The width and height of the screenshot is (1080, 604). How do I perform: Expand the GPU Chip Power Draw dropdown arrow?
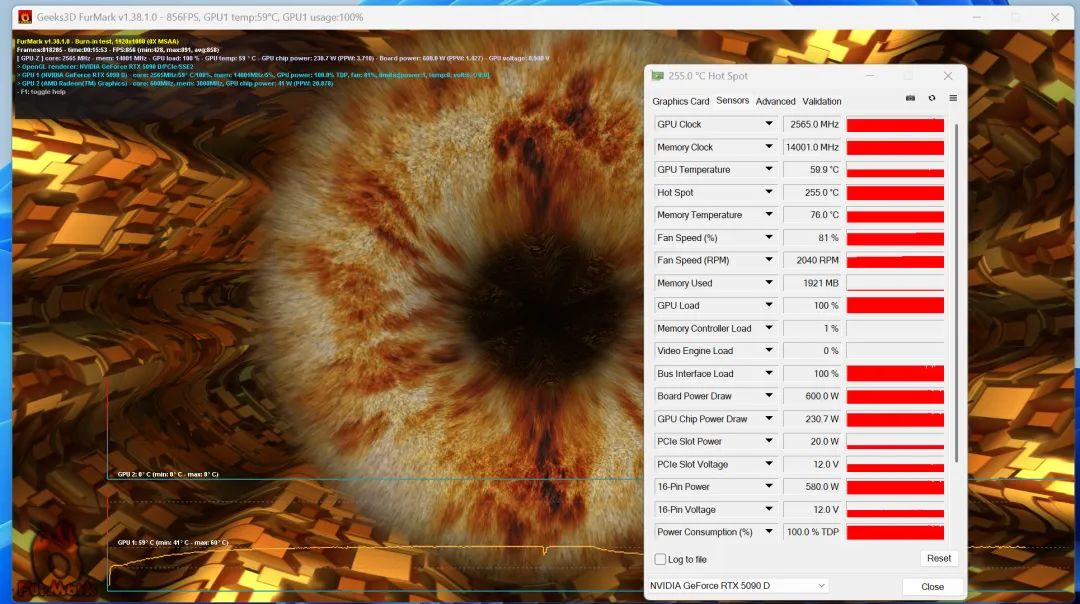tap(769, 419)
